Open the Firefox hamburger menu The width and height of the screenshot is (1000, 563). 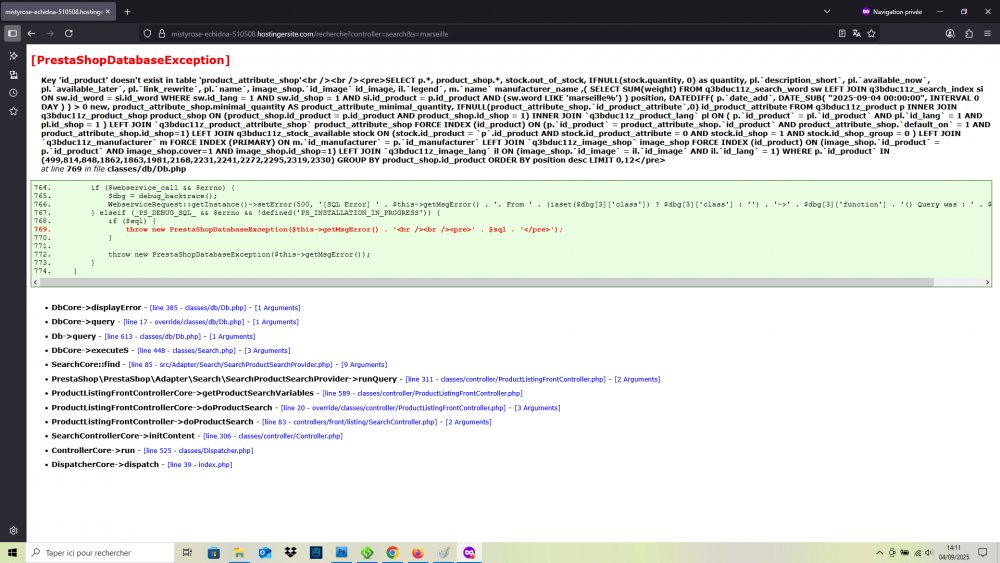point(987,34)
